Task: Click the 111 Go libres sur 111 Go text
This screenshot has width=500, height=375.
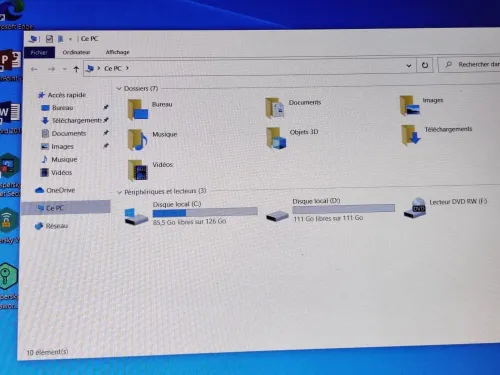Action: pos(328,218)
